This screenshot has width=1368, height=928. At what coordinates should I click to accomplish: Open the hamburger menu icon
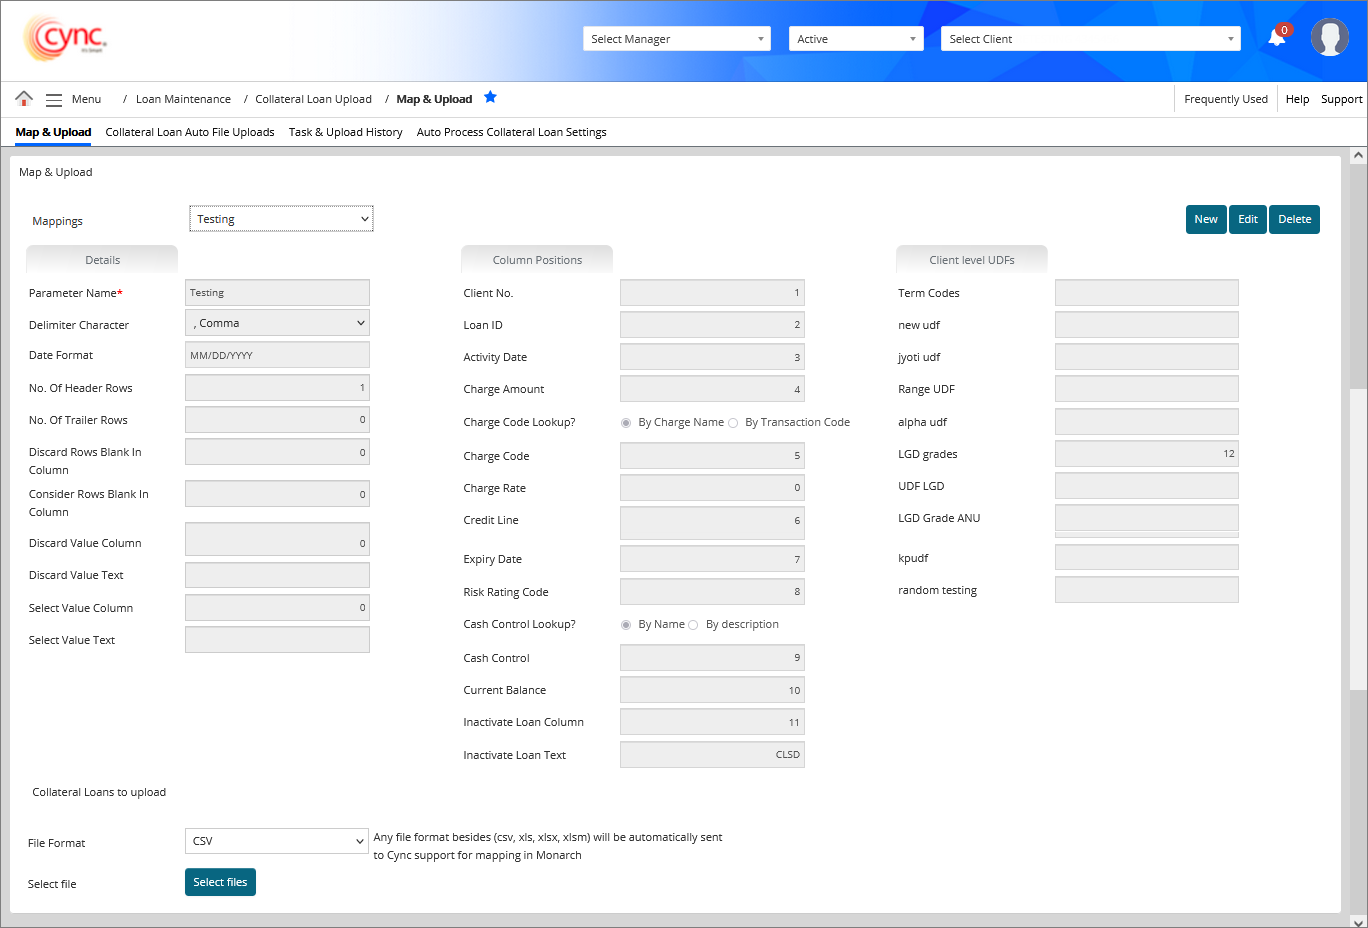point(54,100)
